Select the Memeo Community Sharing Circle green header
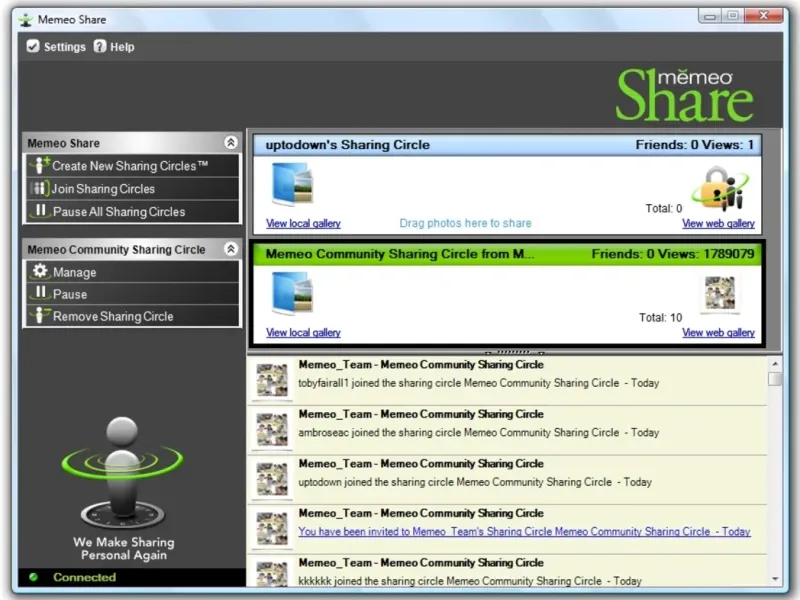800x600 pixels. pyautogui.click(x=507, y=254)
